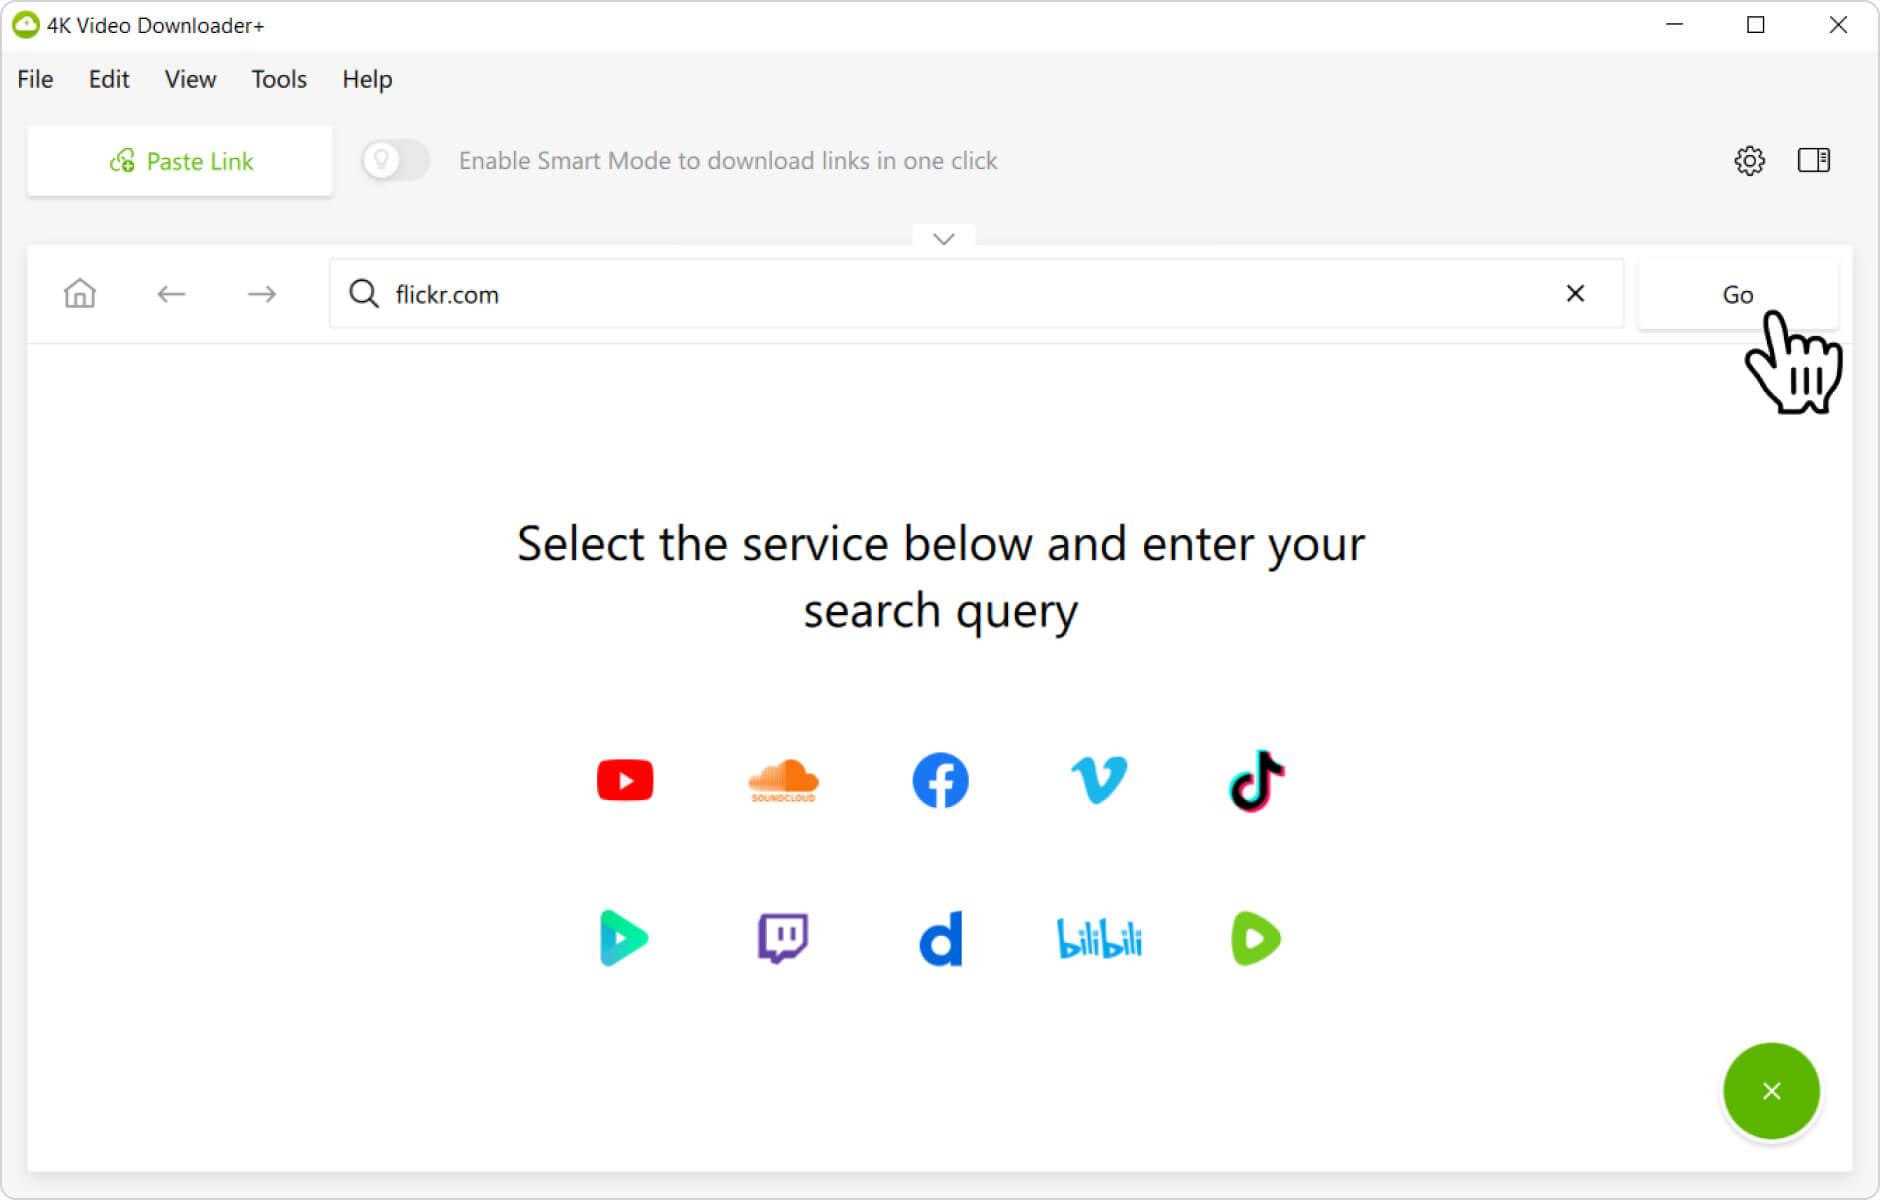Clear the flickr.com address text

[1575, 293]
